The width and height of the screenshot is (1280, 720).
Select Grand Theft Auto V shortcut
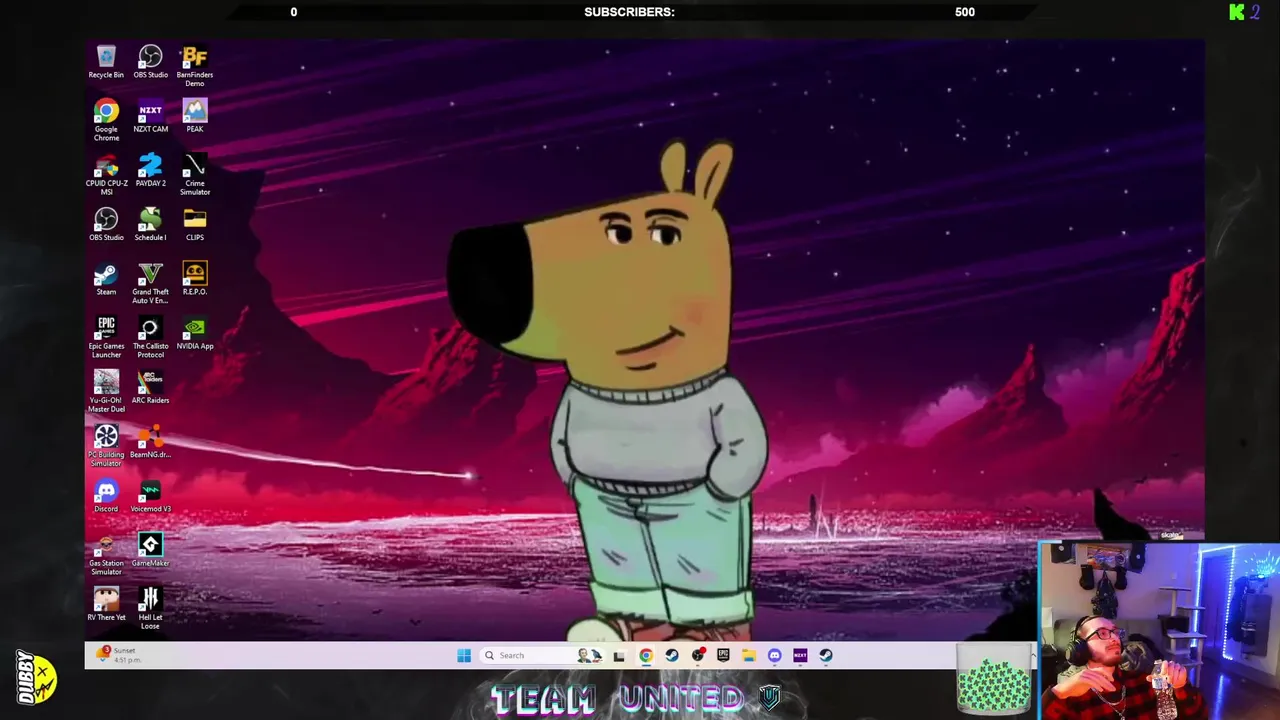point(150,283)
